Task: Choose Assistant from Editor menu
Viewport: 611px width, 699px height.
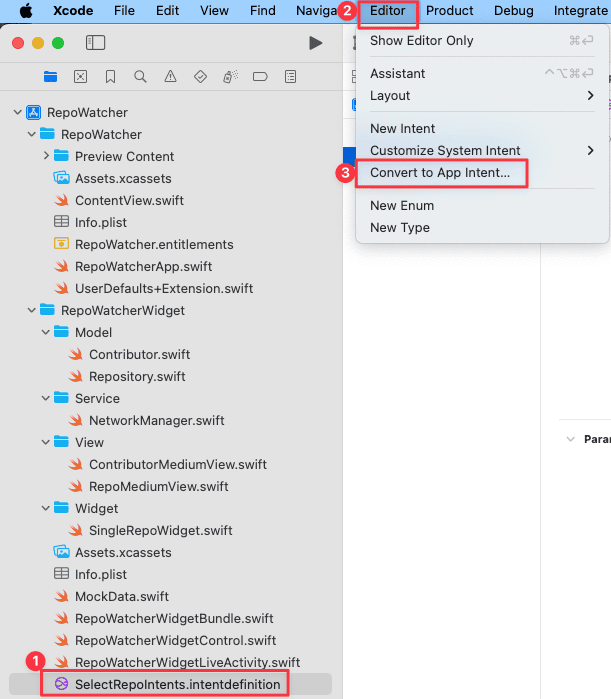Action: click(482, 74)
